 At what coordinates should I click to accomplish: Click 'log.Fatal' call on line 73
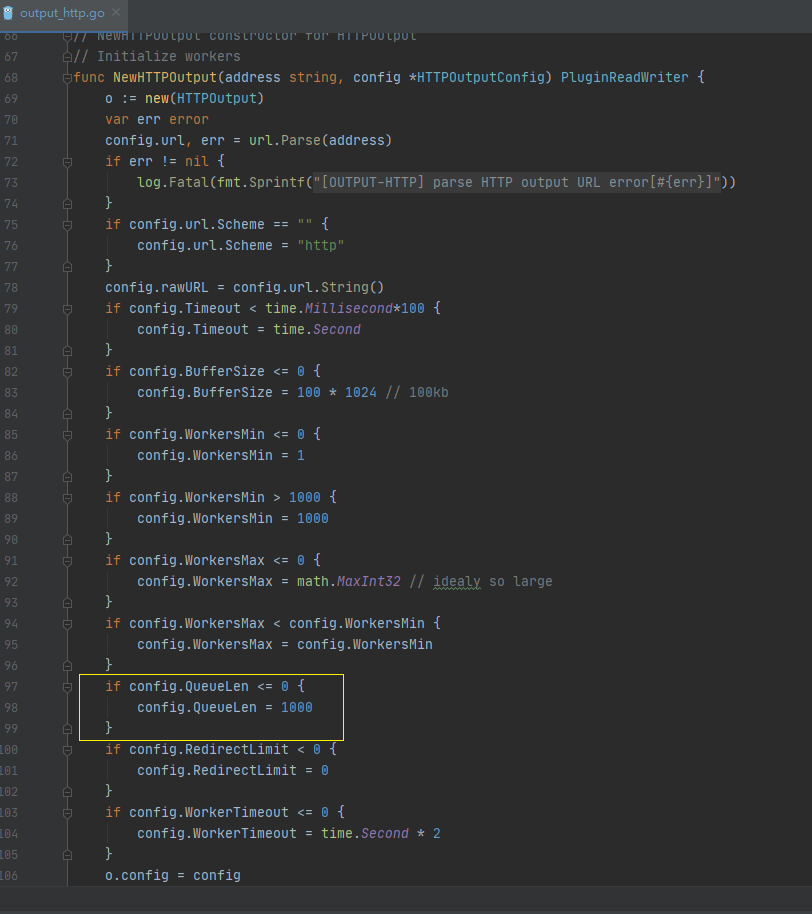pos(173,182)
